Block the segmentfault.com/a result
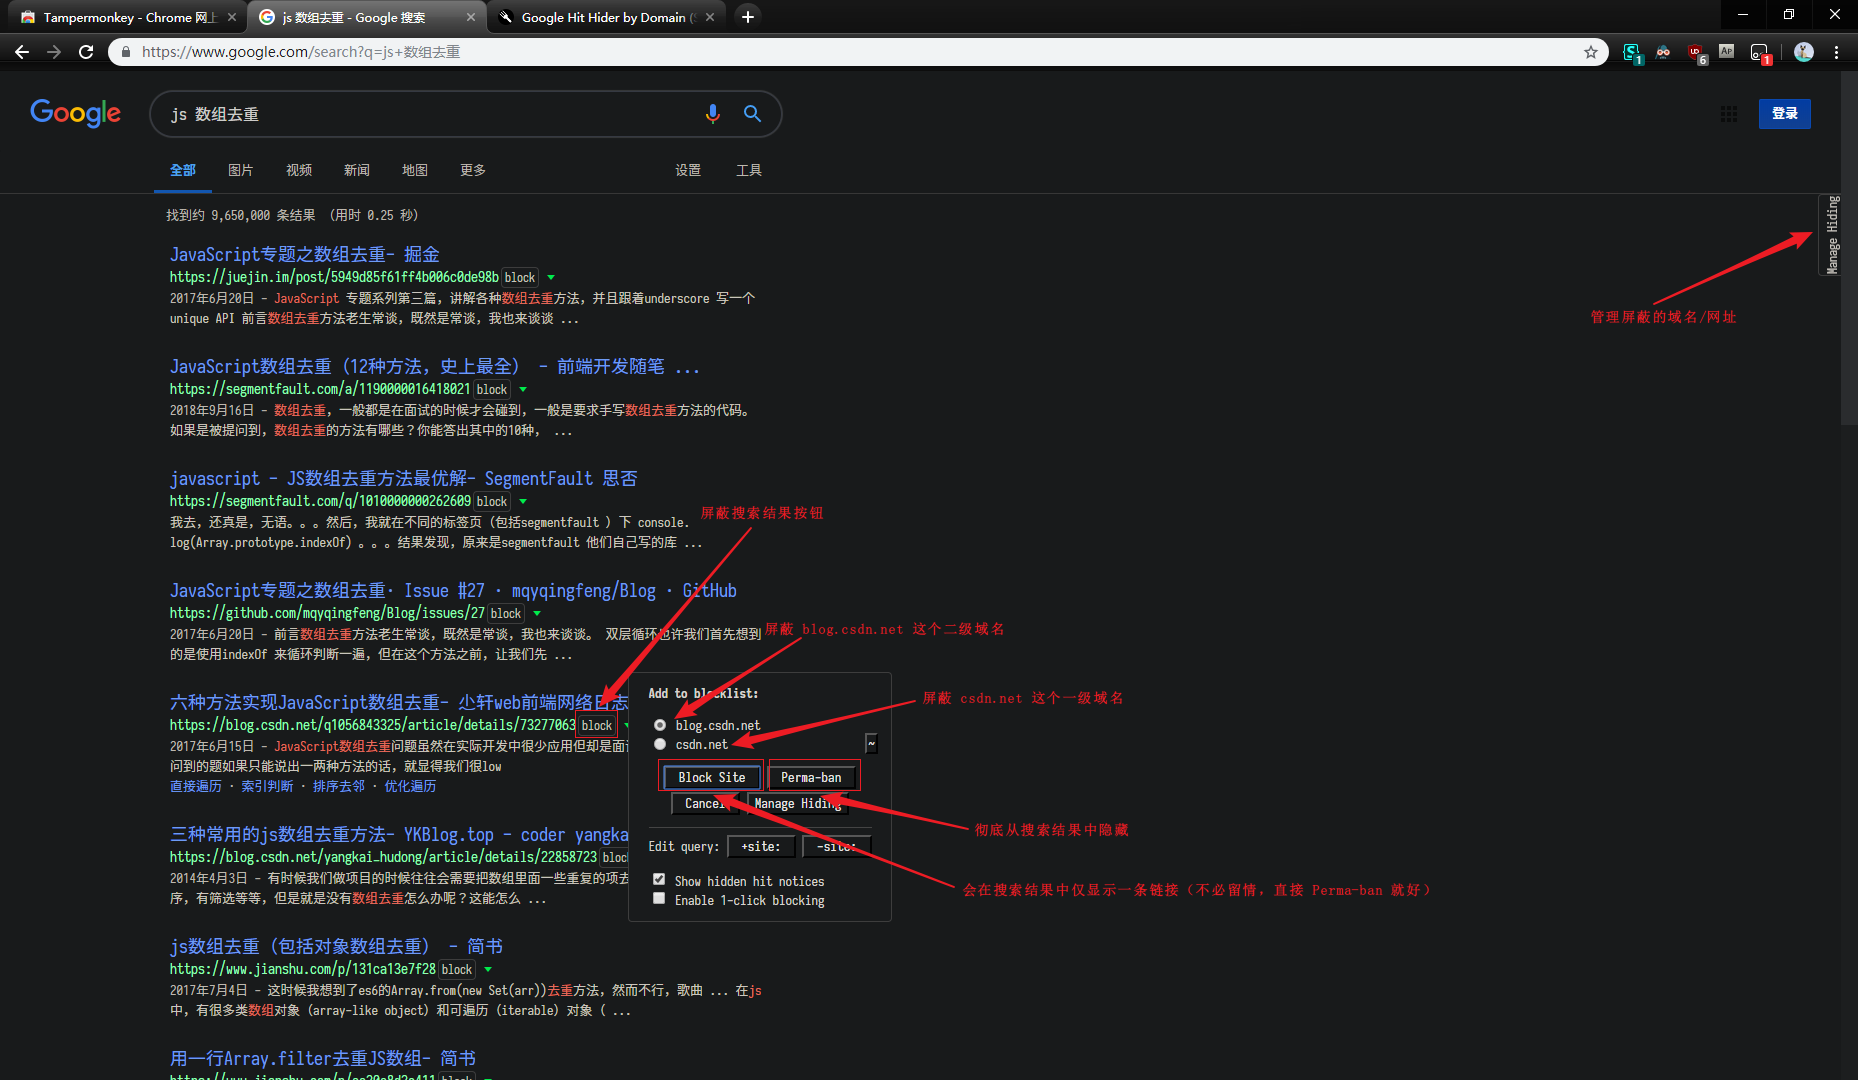Screen dimensions: 1858x1080 [x=492, y=389]
